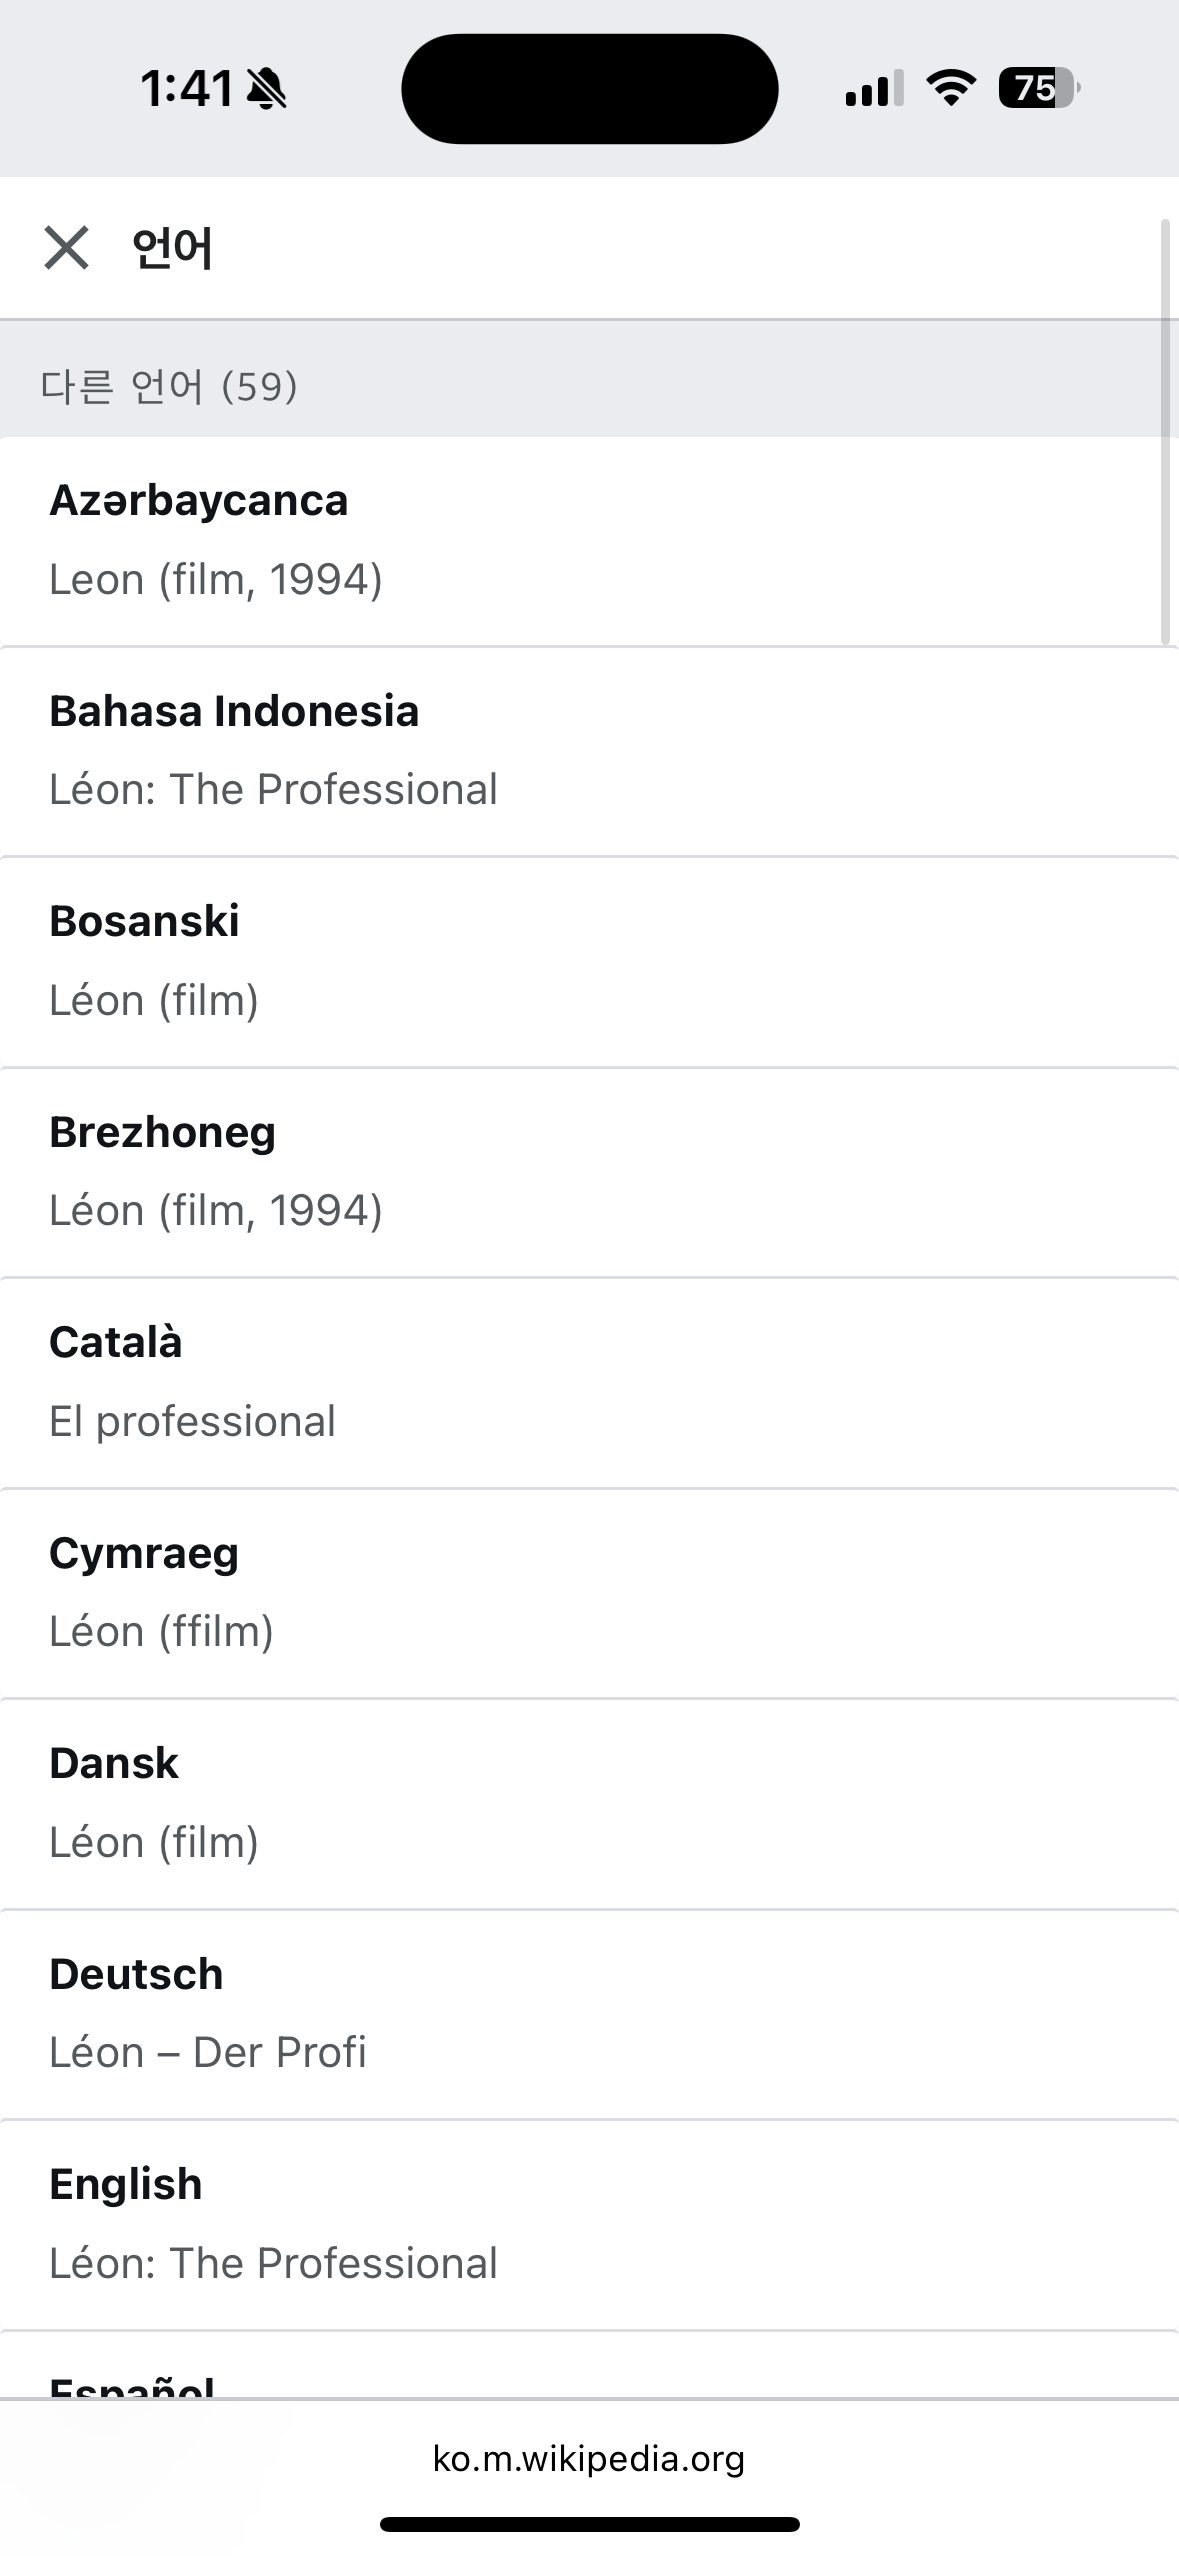Close the 언어 languages panel

pyautogui.click(x=66, y=248)
